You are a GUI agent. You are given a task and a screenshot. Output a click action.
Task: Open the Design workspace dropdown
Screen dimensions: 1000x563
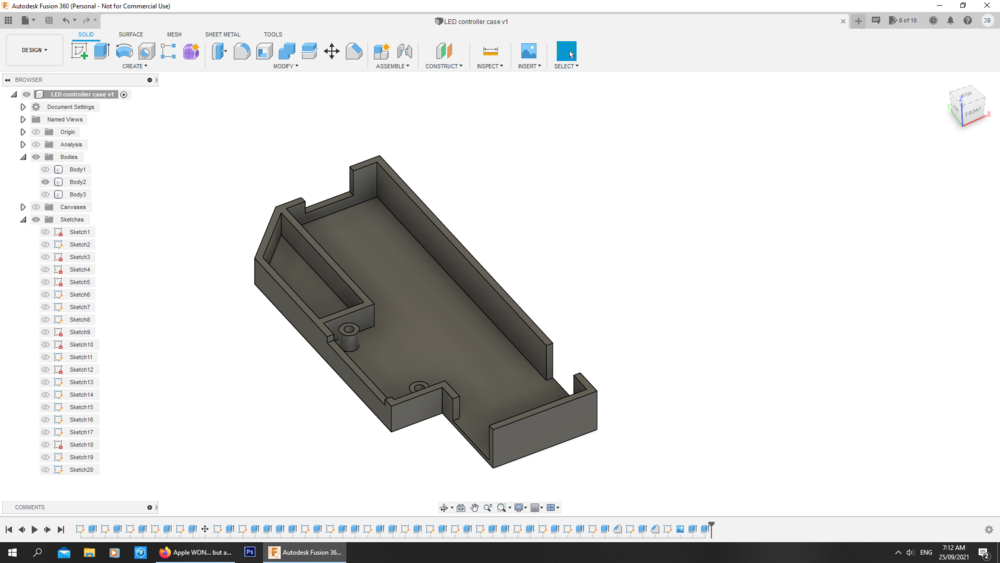[34, 50]
